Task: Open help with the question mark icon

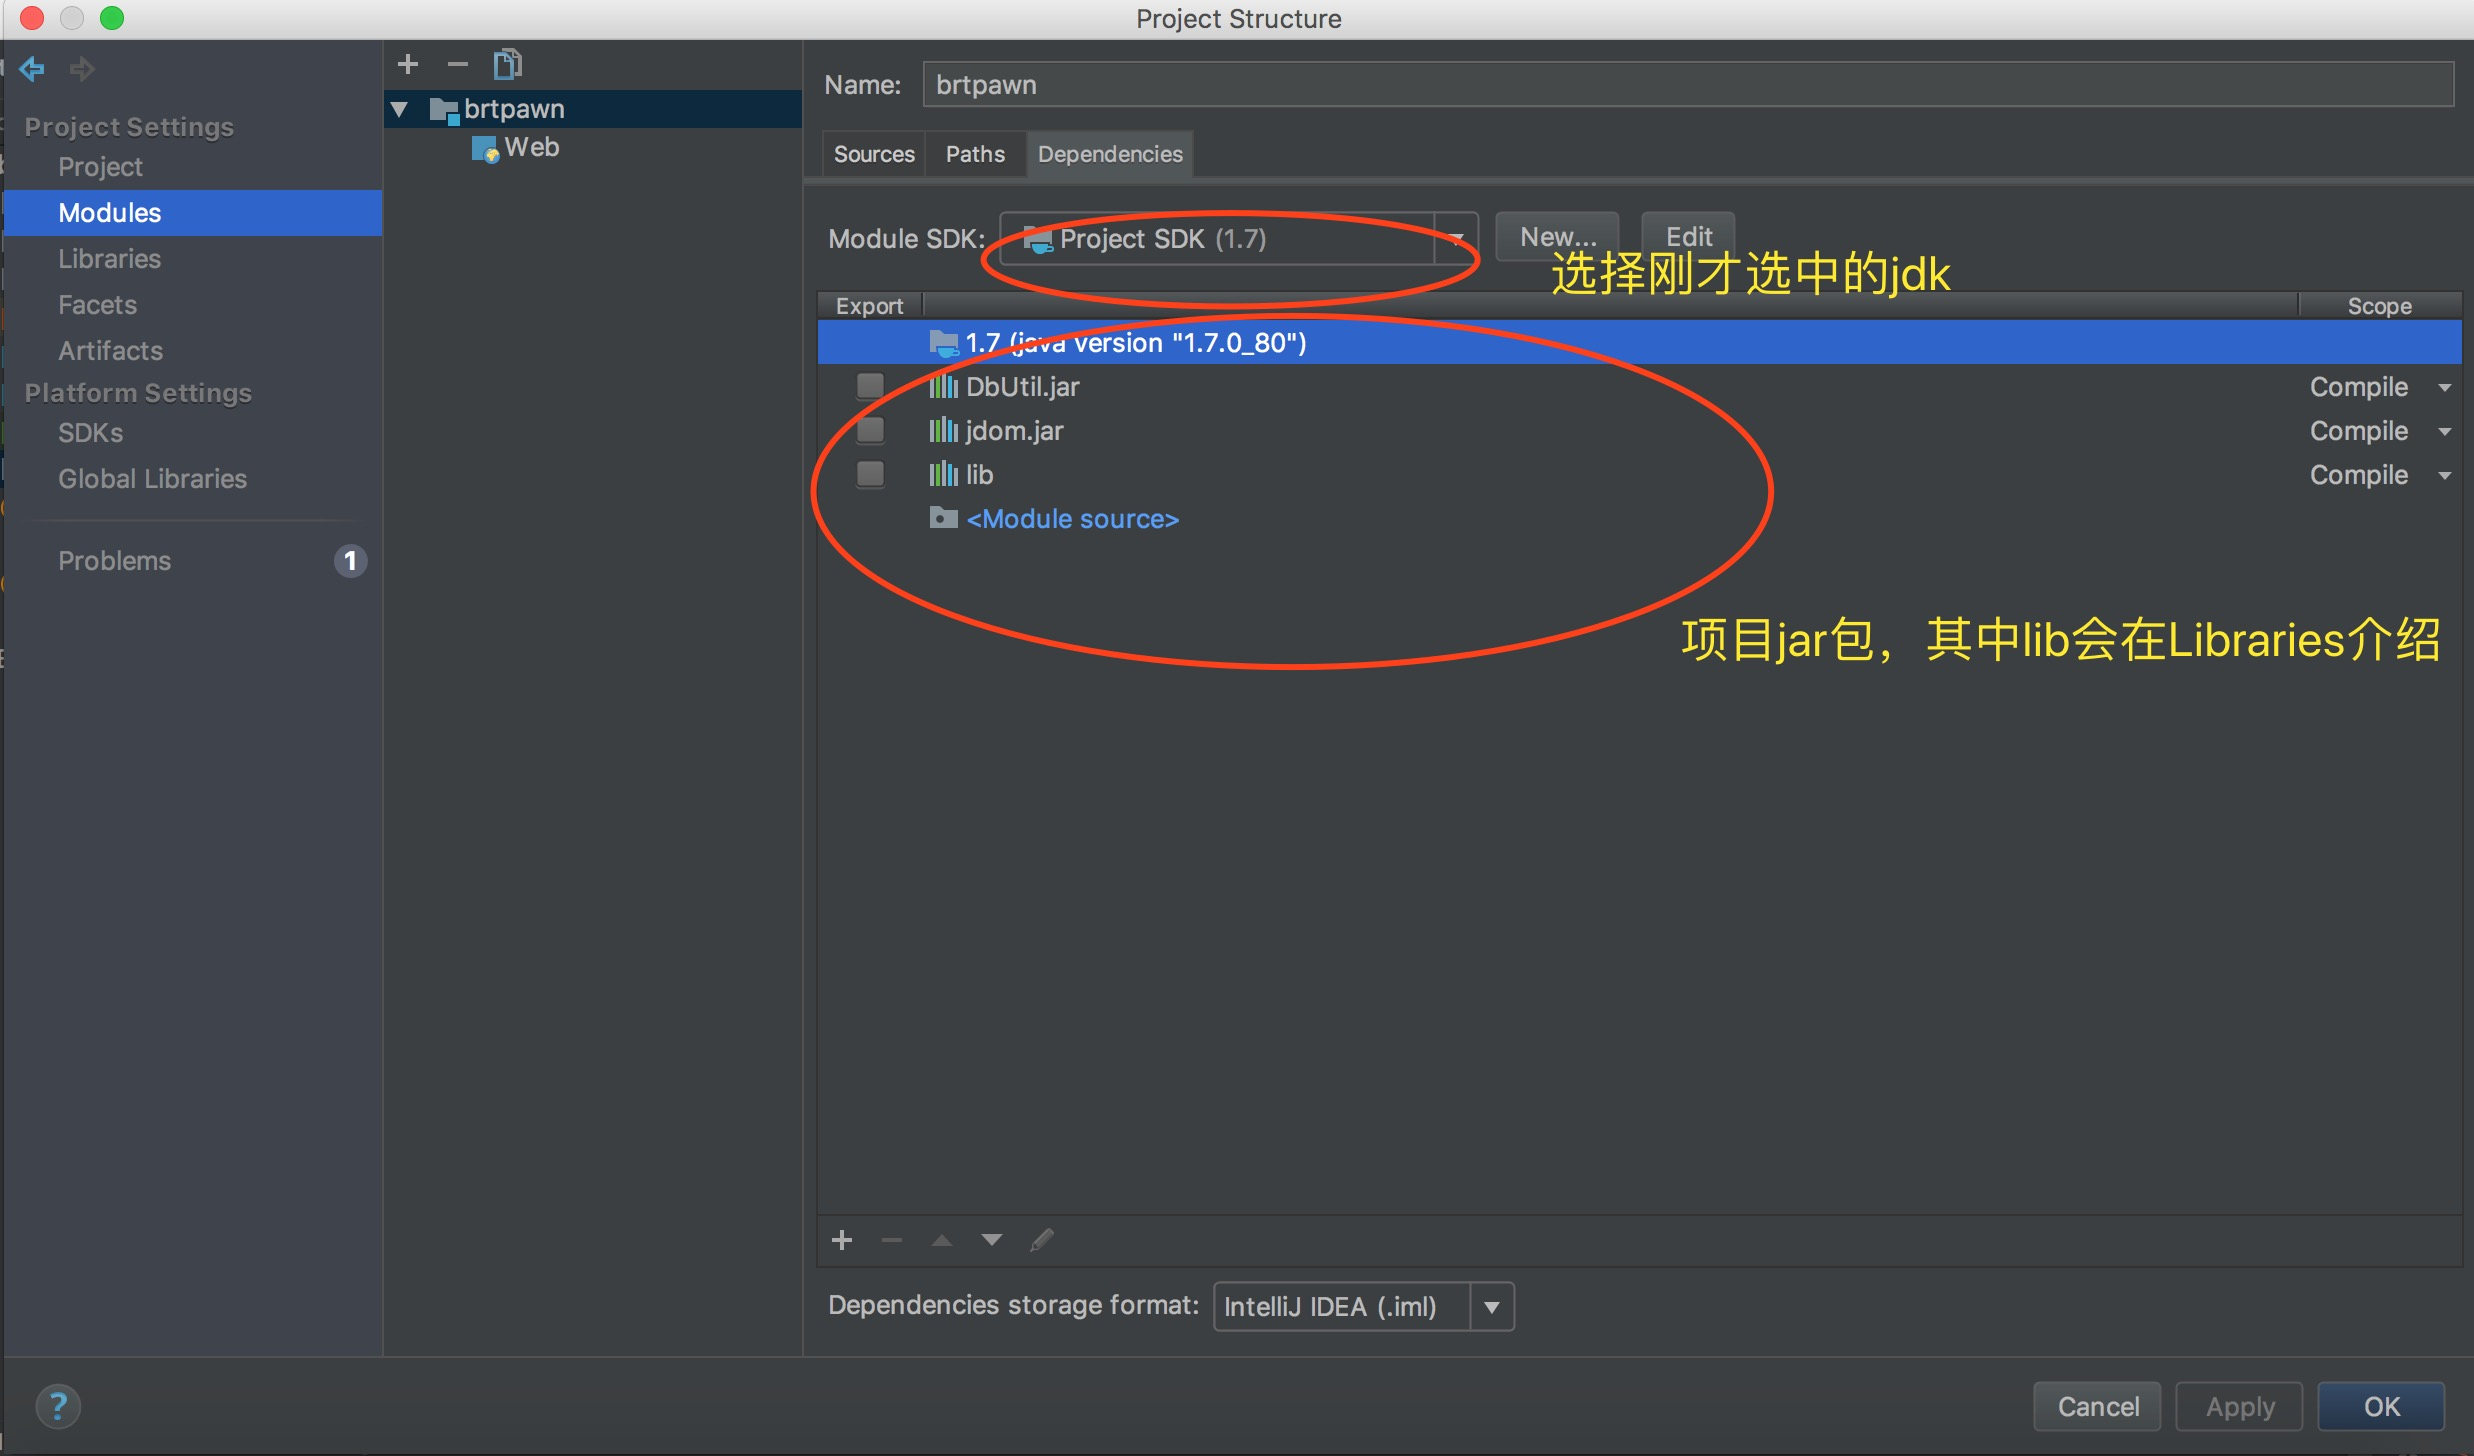Action: click(x=58, y=1407)
